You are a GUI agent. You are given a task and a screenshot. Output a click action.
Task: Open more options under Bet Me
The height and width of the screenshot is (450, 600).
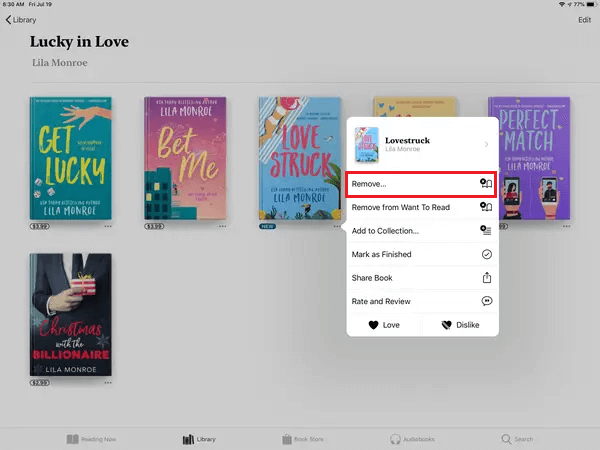[221, 226]
